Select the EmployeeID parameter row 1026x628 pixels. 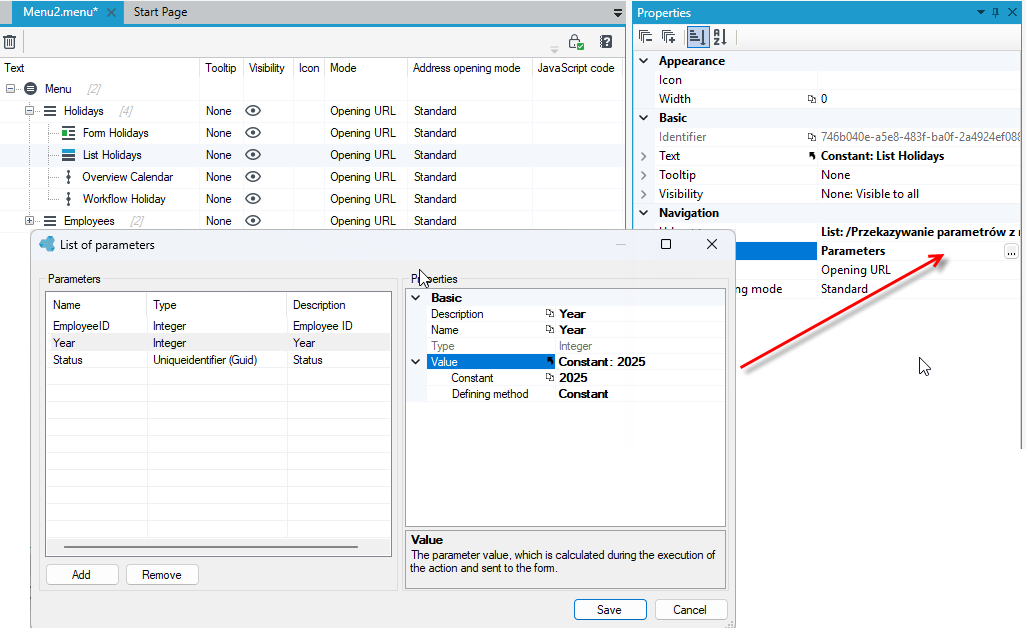[219, 326]
